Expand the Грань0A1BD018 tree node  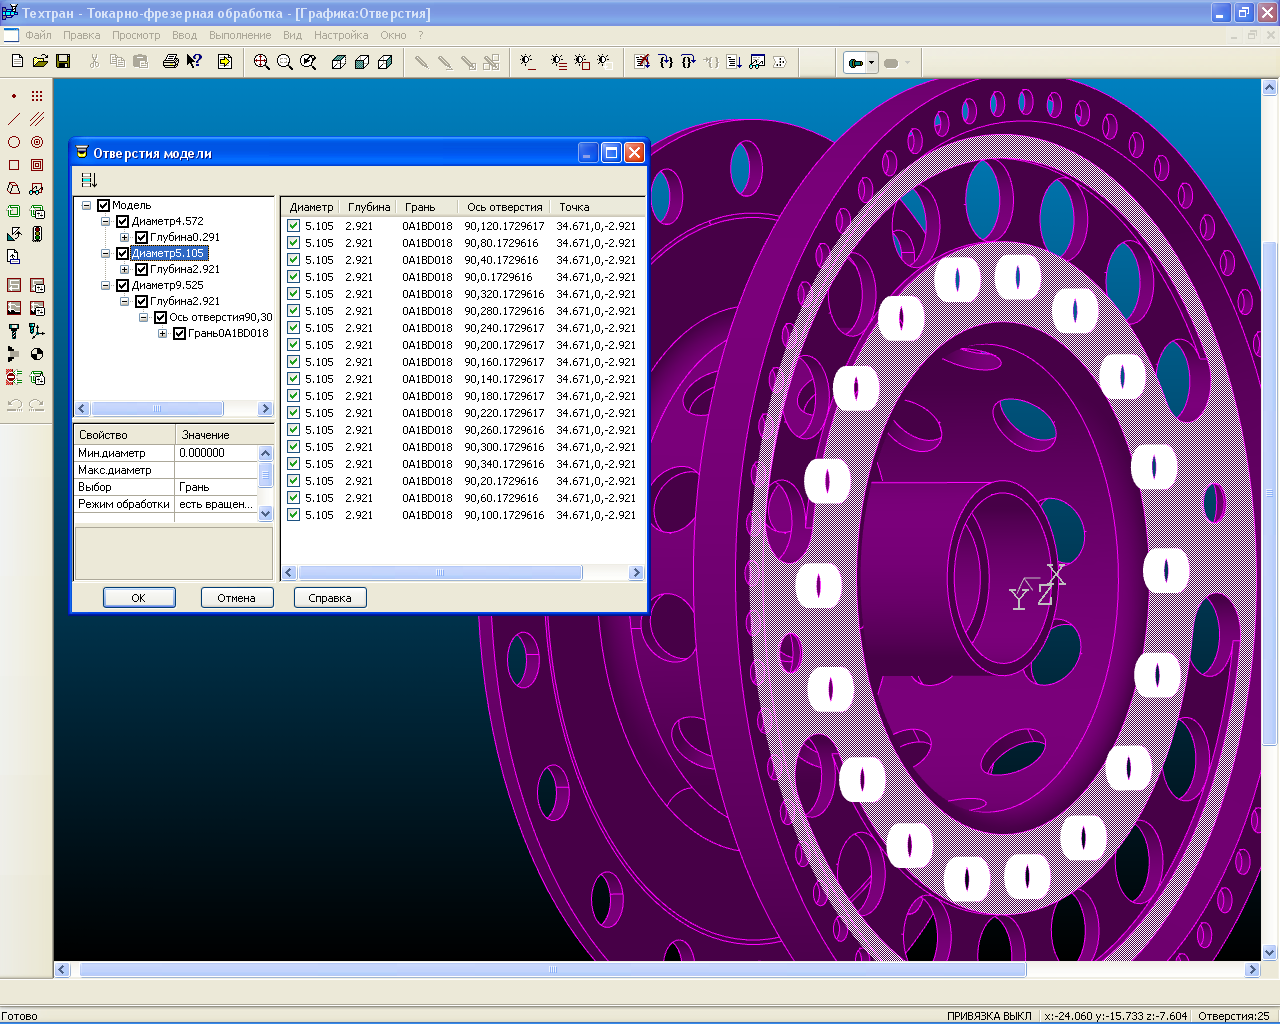pos(162,333)
